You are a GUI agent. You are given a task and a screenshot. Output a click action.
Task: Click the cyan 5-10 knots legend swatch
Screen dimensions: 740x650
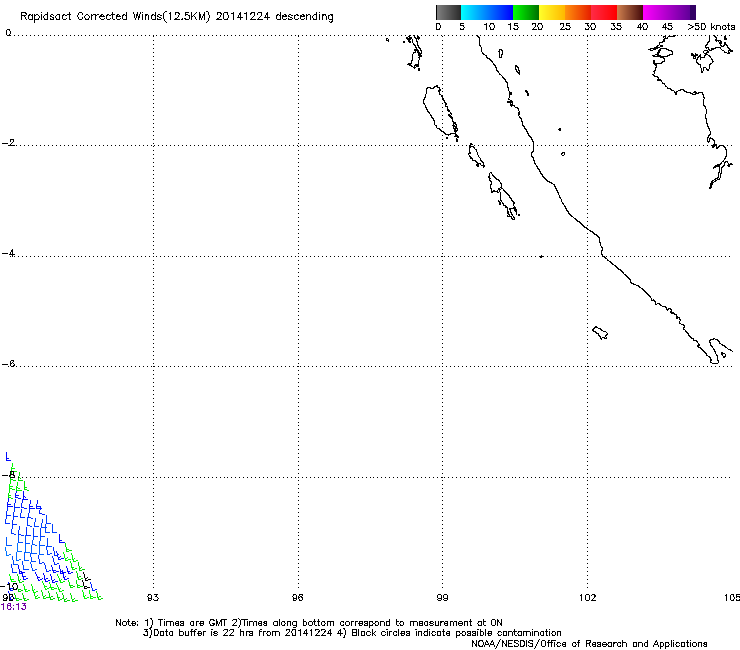coord(474,12)
